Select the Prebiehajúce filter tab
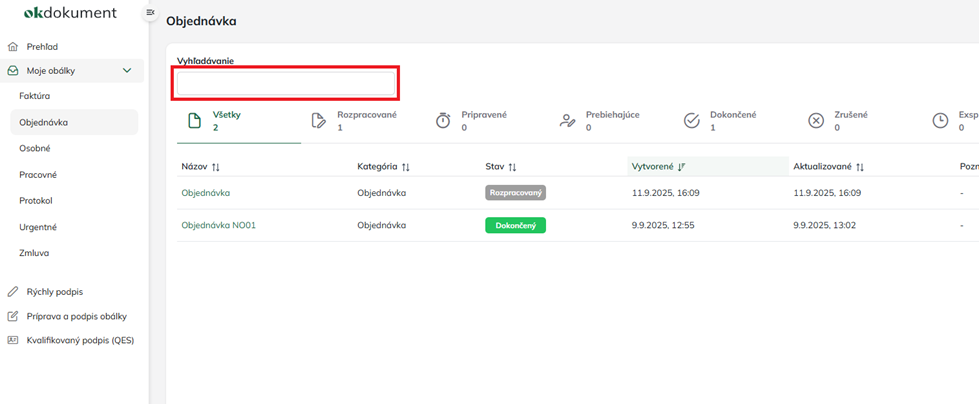Viewport: 979px width, 404px height. pyautogui.click(x=612, y=120)
